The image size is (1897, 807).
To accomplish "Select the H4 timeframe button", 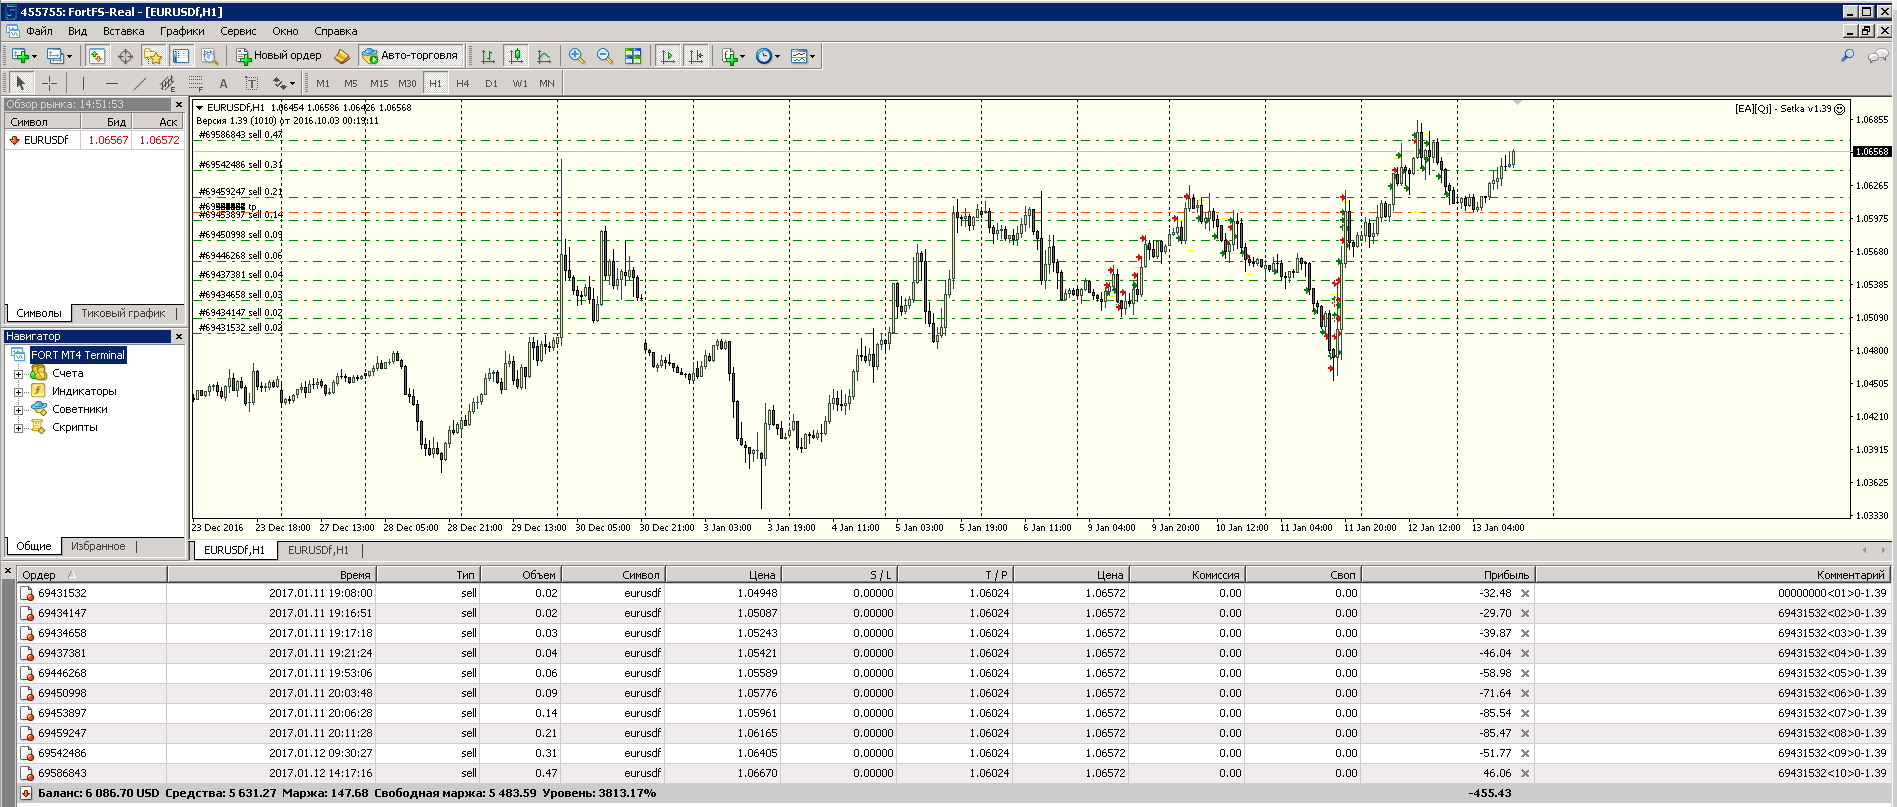I will click(463, 83).
